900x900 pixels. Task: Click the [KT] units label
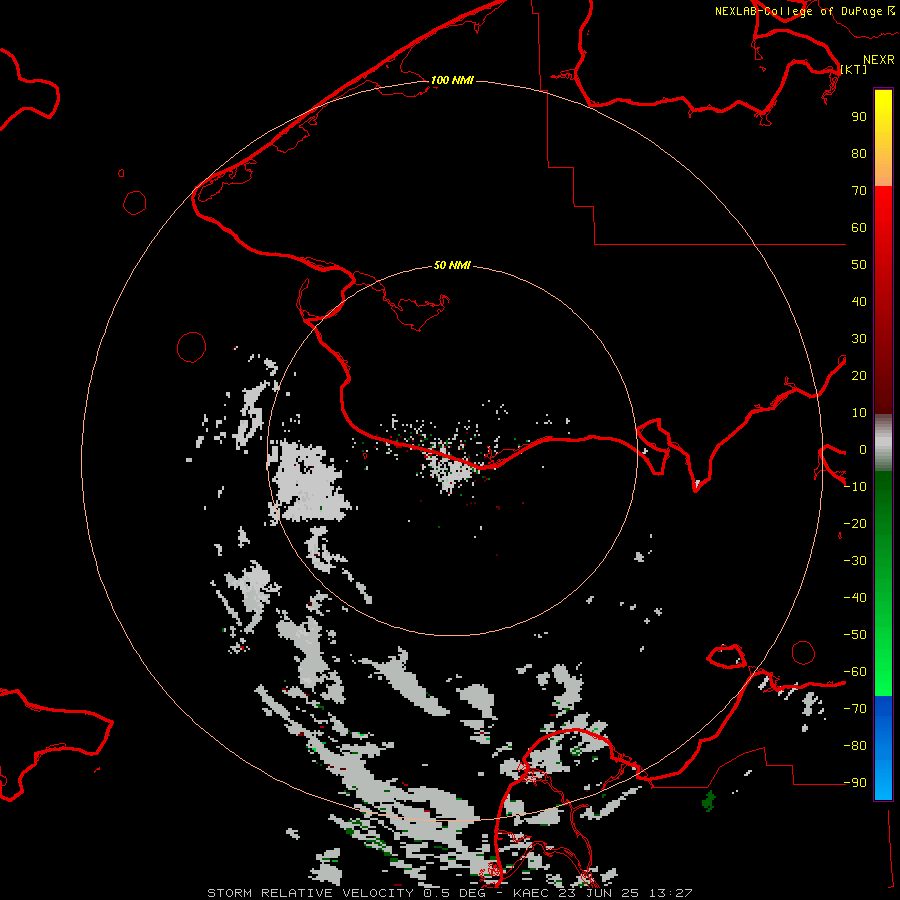coord(854,69)
